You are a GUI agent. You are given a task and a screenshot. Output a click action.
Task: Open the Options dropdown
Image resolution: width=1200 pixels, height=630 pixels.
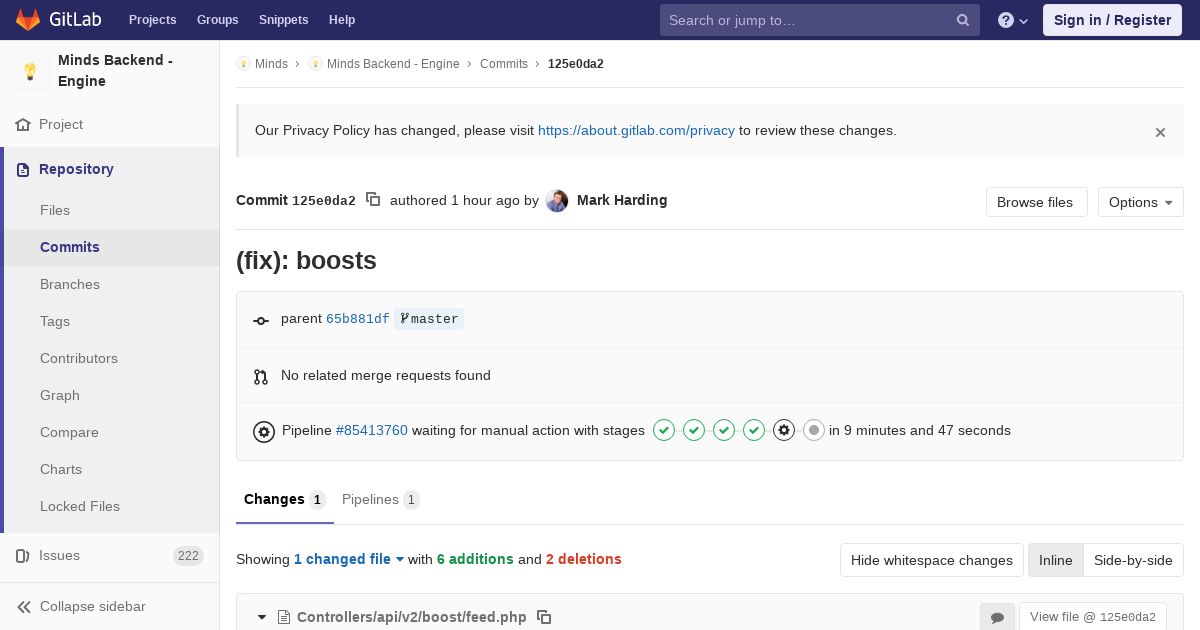(x=1140, y=202)
